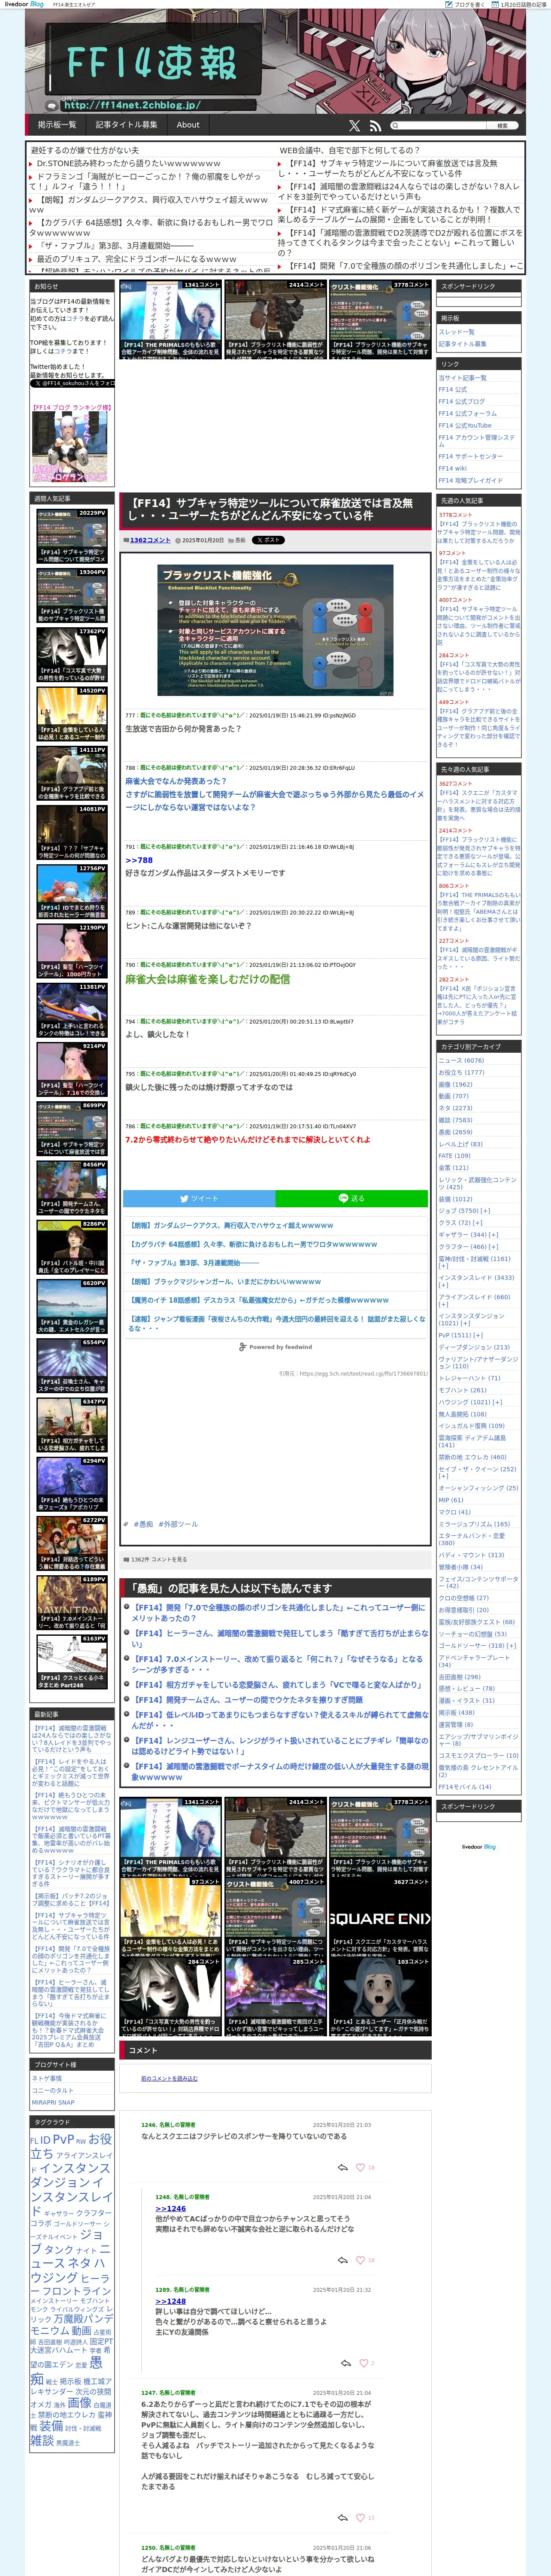
Task: Open the About navigation tab
Action: [188, 125]
